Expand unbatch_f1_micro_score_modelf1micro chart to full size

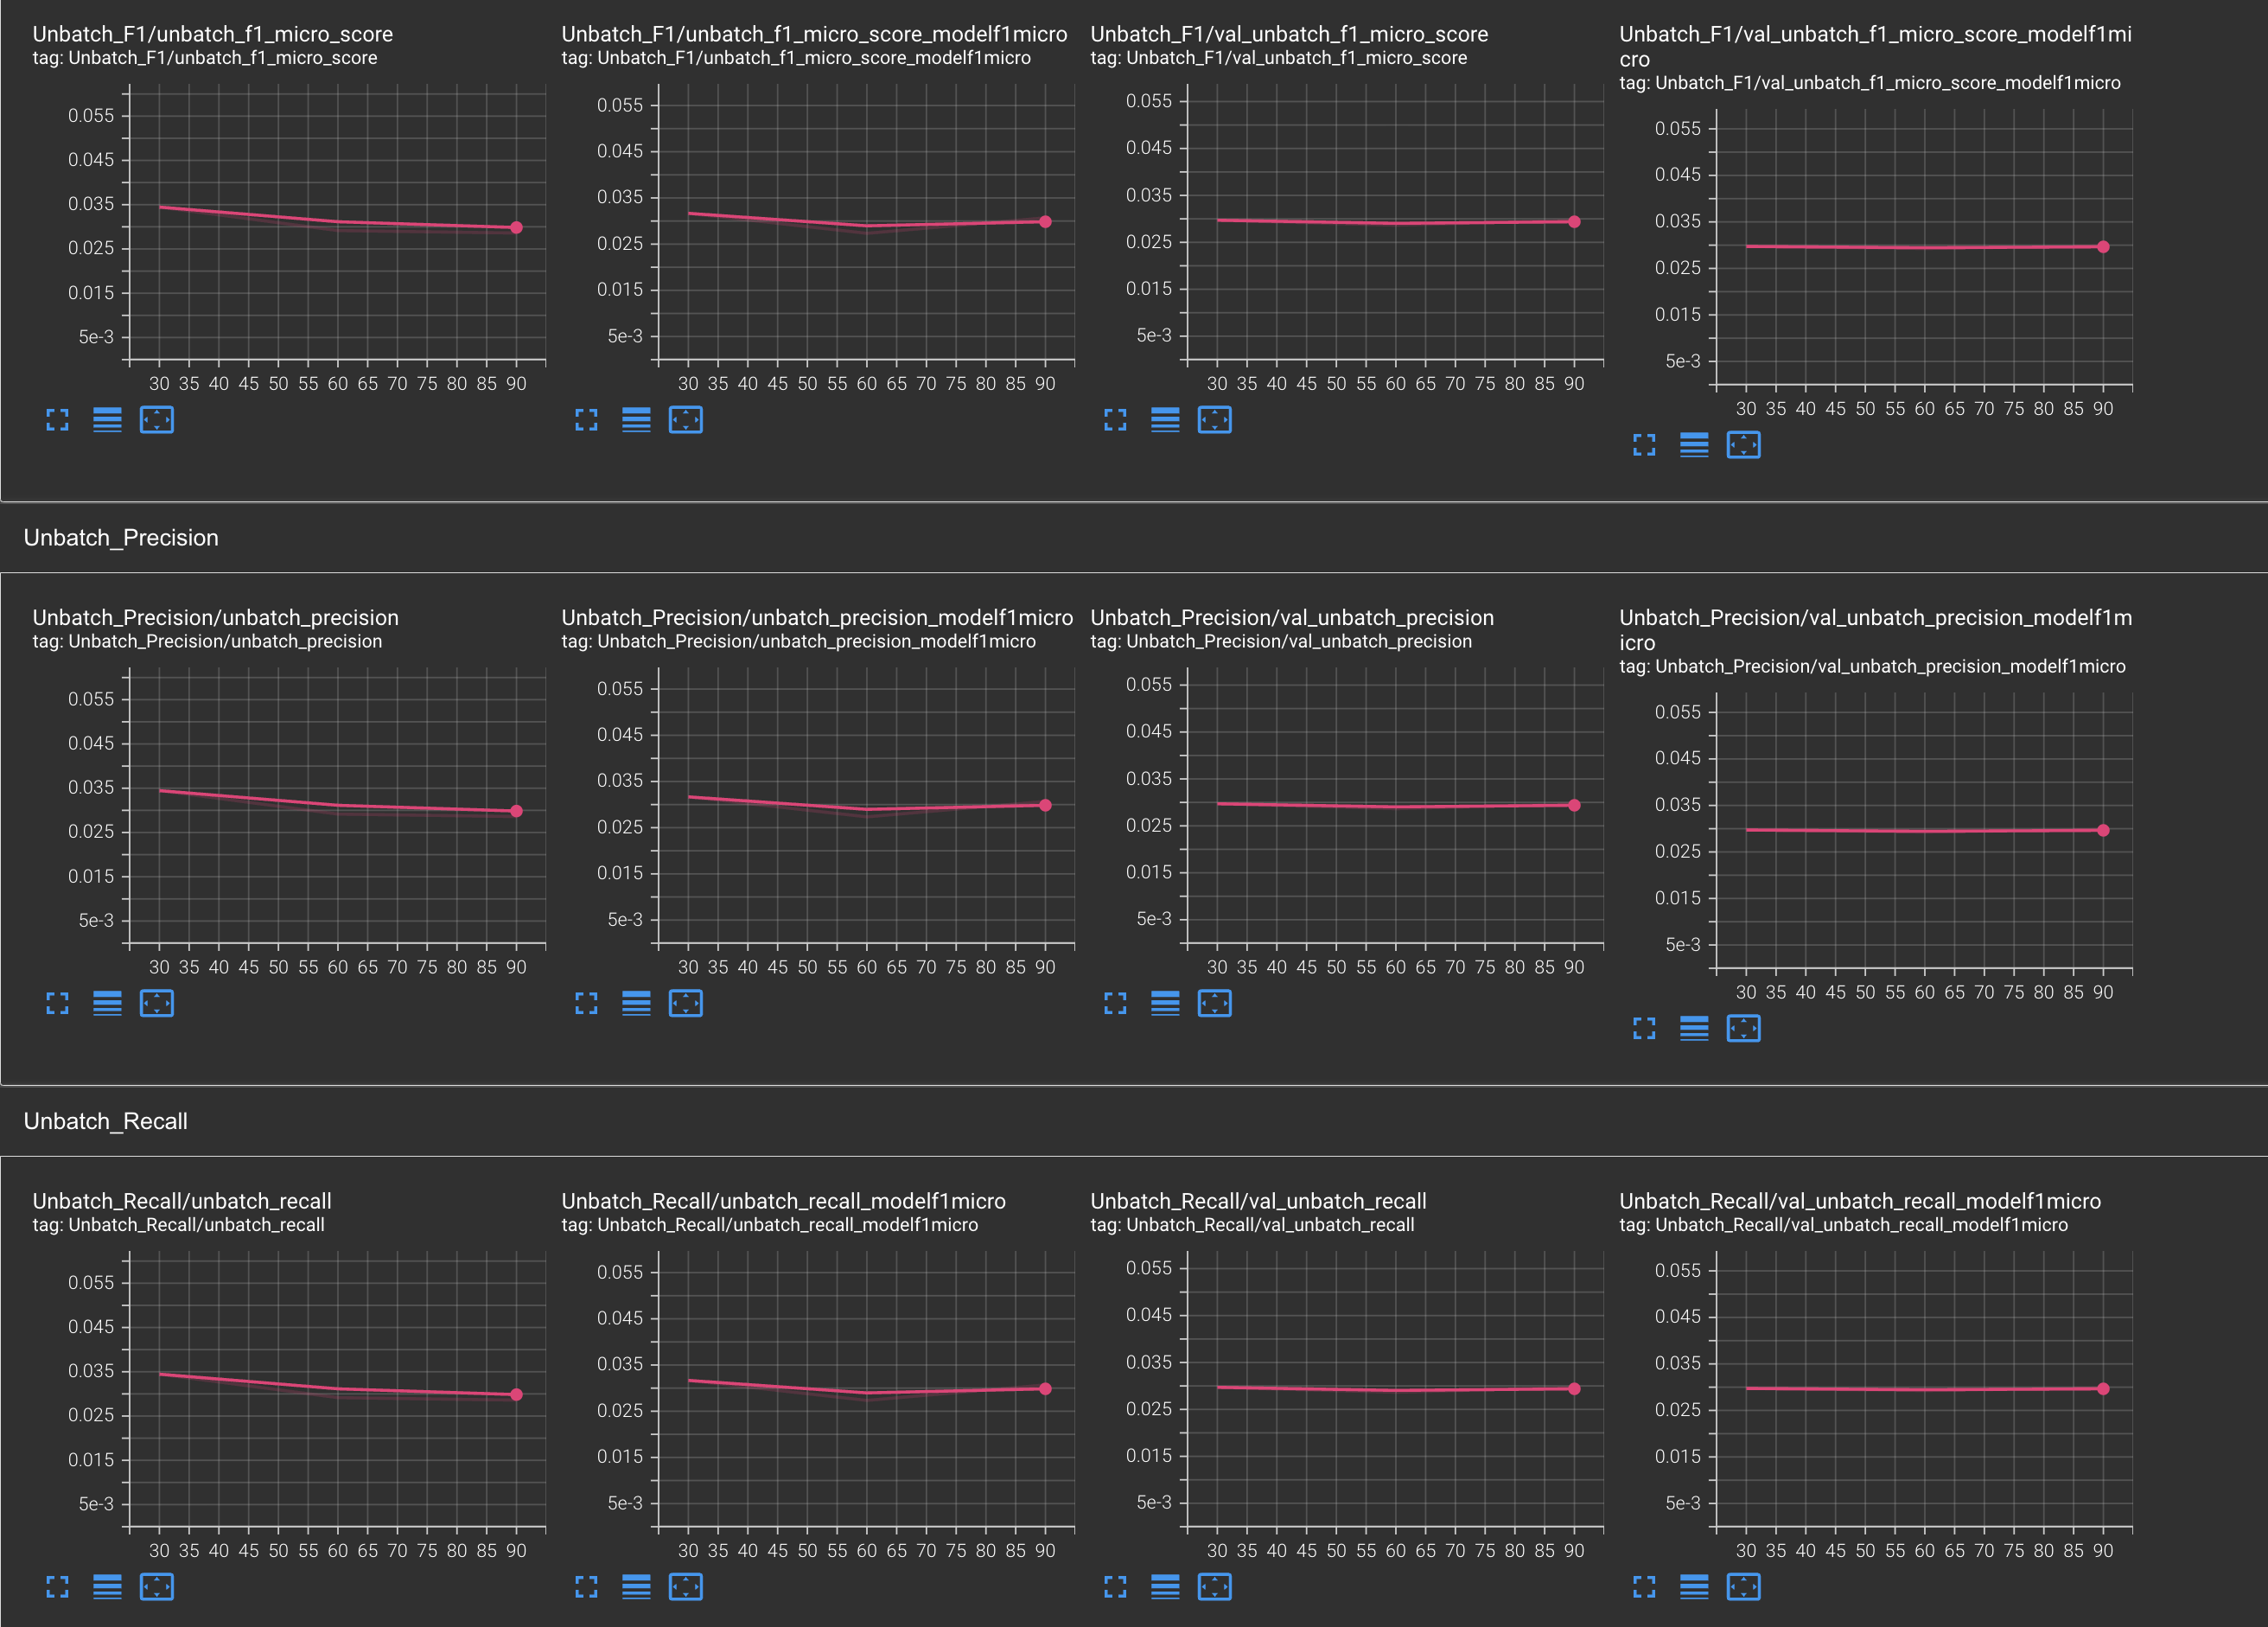[x=586, y=420]
